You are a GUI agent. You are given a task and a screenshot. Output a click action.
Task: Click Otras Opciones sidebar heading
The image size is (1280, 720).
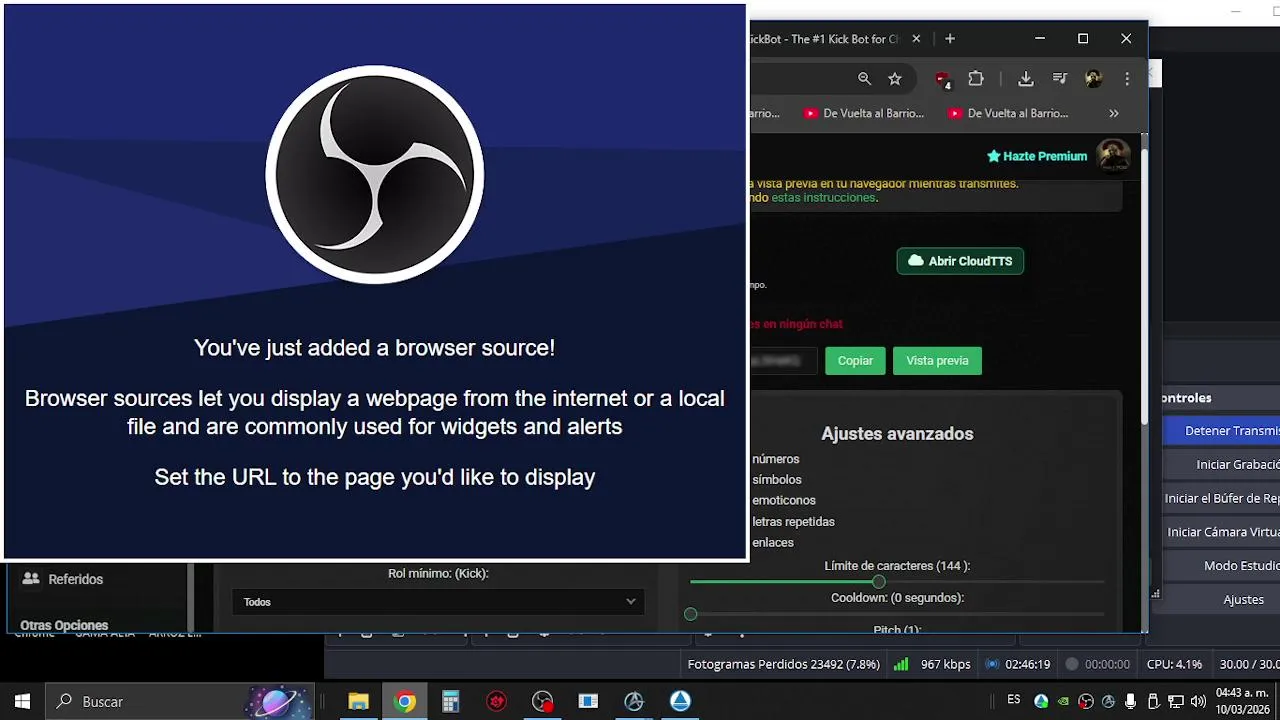[64, 625]
